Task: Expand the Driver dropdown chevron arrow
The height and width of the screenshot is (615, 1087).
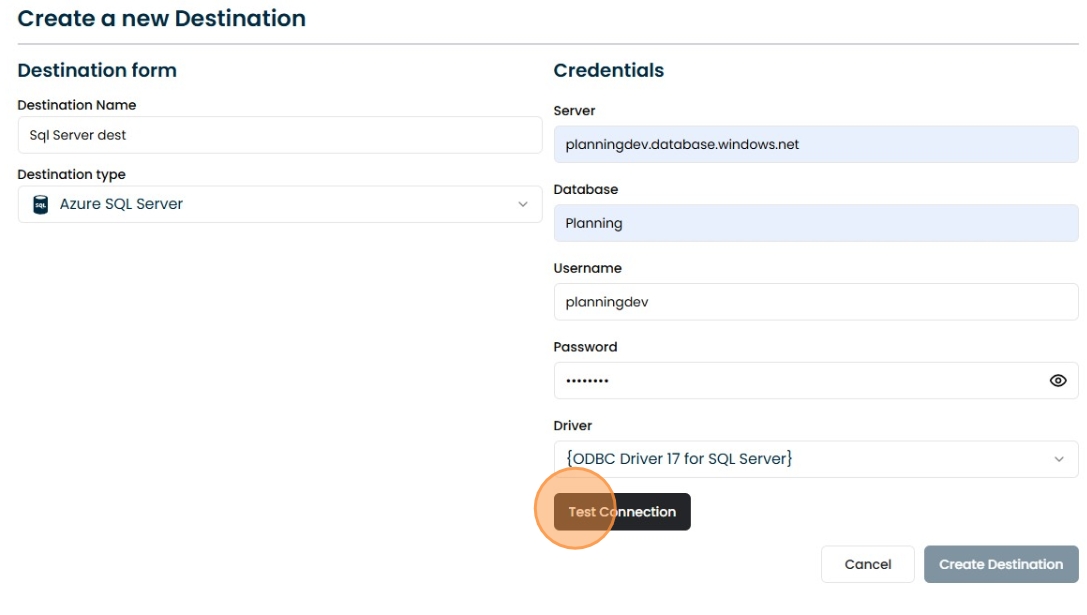Action: [1058, 460]
